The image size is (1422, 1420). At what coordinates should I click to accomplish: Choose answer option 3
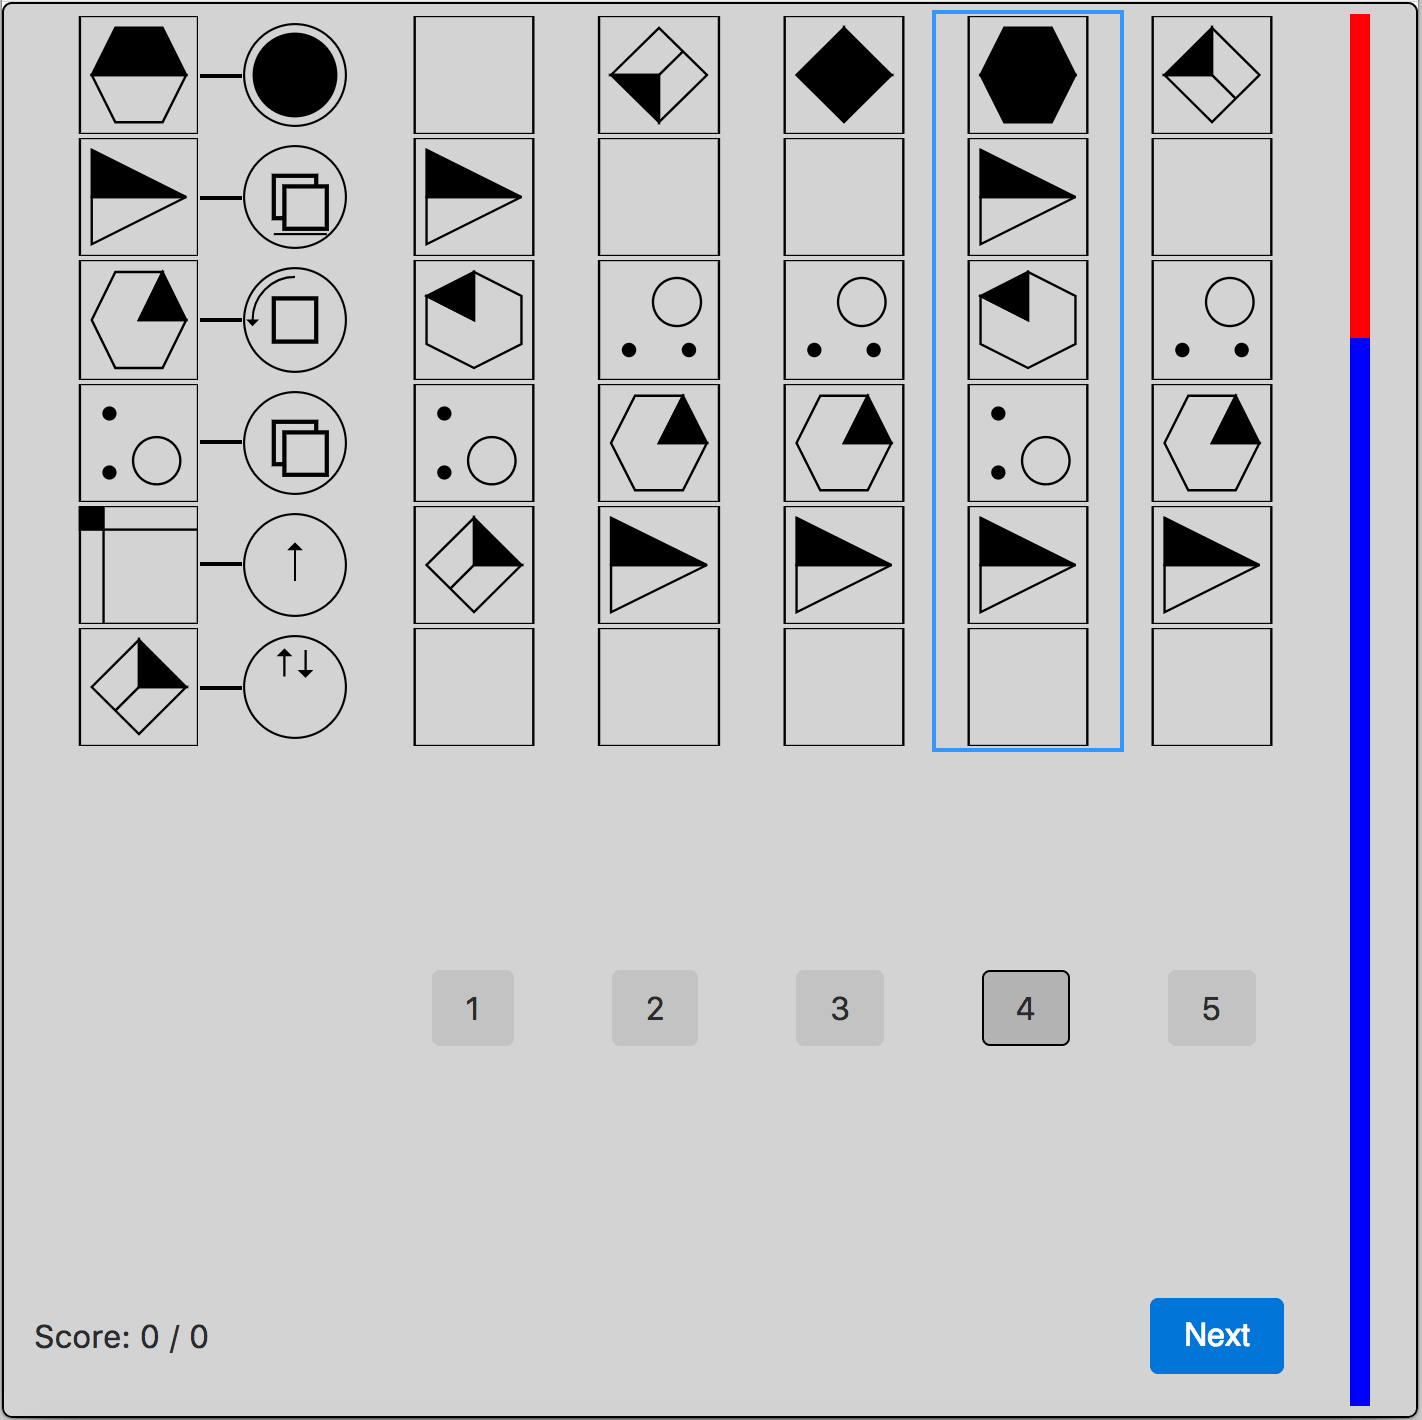[x=840, y=1008]
